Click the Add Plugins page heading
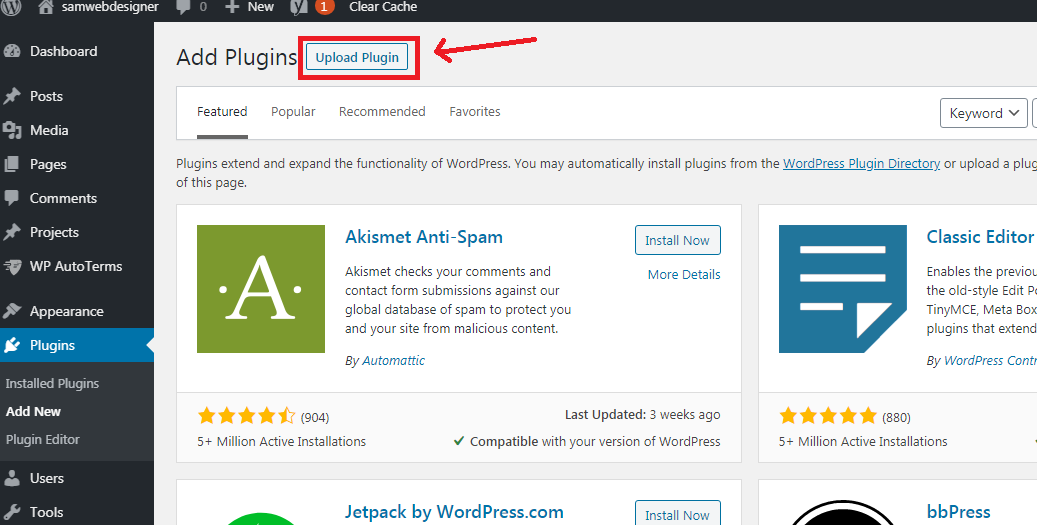This screenshot has width=1037, height=525. (x=237, y=58)
